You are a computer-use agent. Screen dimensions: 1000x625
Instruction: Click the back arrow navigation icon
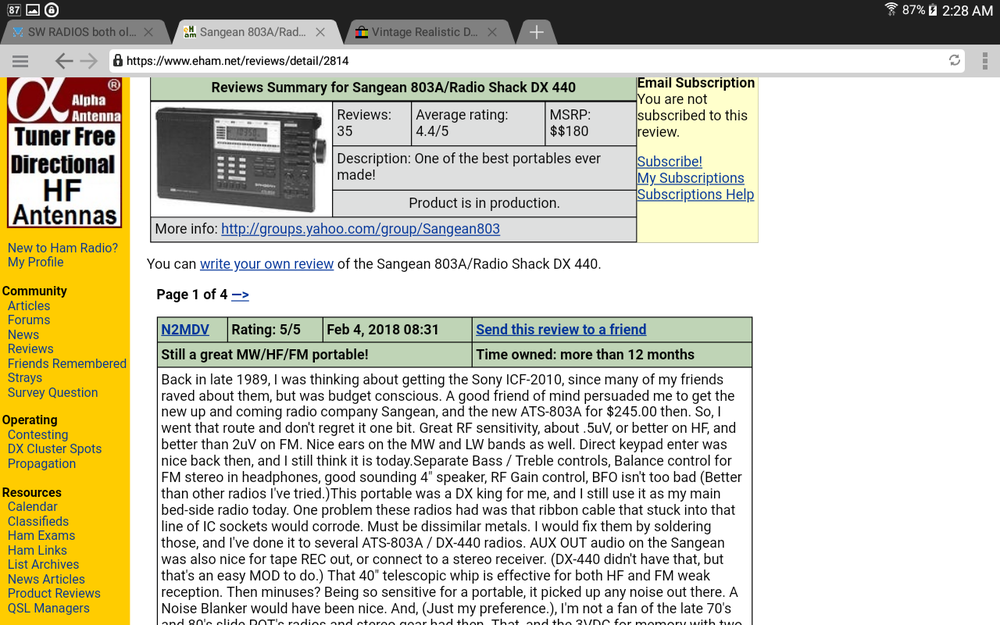coord(64,61)
